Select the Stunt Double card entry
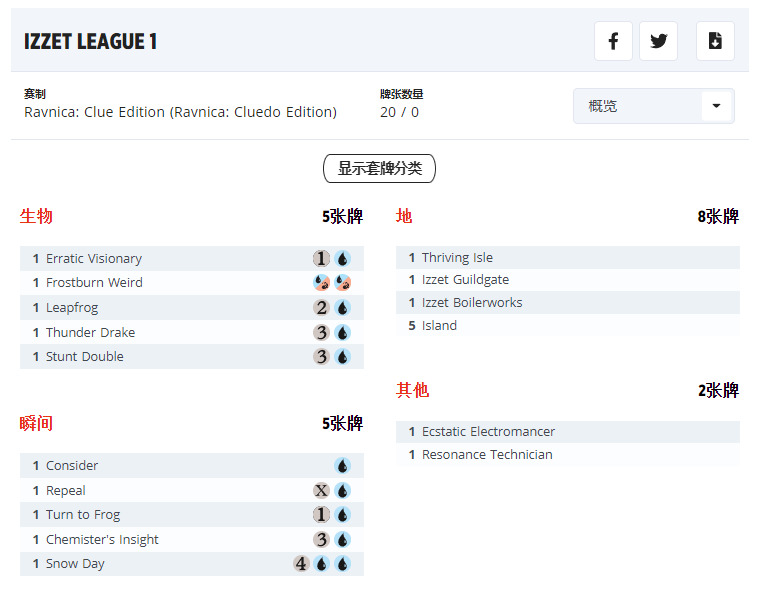Viewport: 757px width, 601px height. 85,357
